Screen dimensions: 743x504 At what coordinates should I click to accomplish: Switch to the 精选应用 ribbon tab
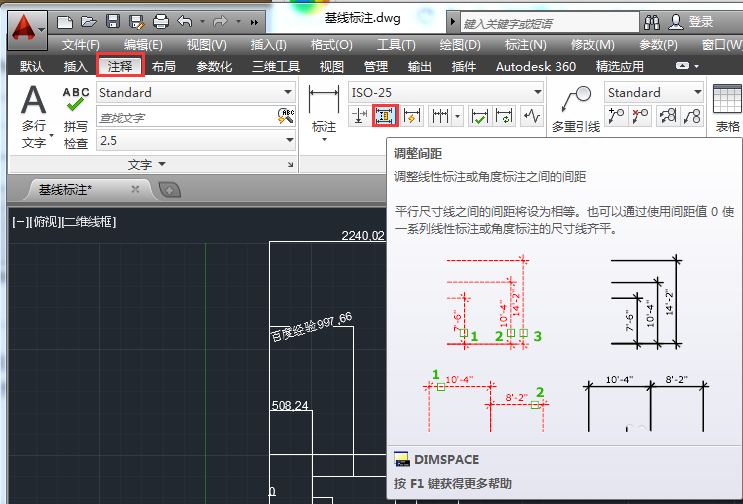[619, 66]
